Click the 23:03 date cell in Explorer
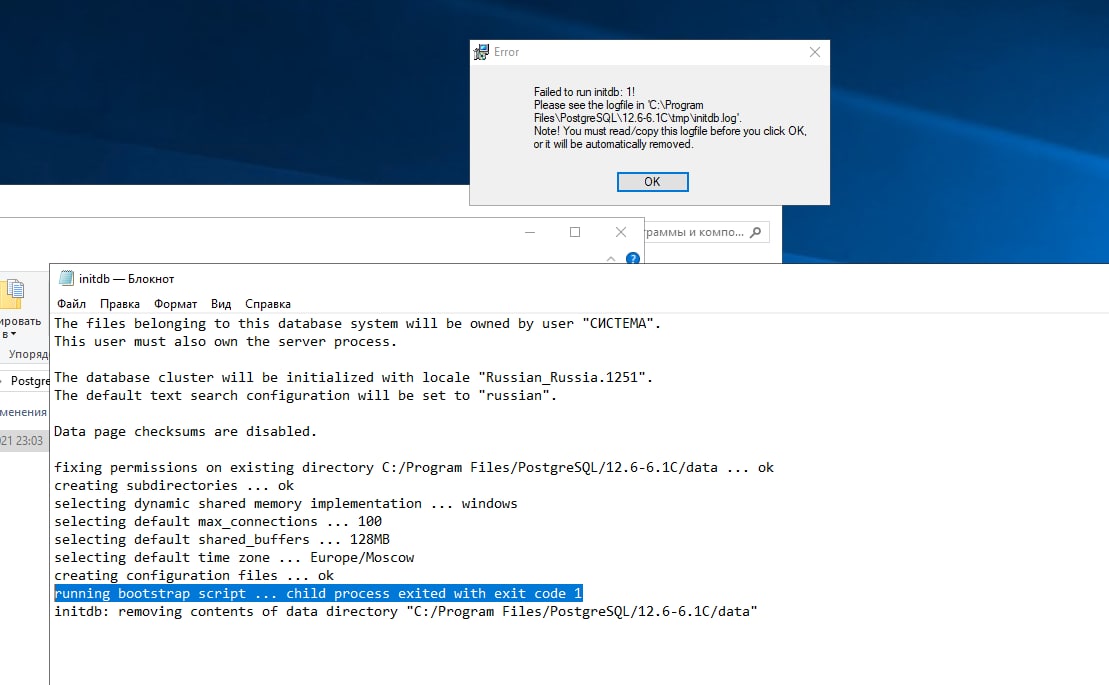1109x685 pixels. coord(21,440)
